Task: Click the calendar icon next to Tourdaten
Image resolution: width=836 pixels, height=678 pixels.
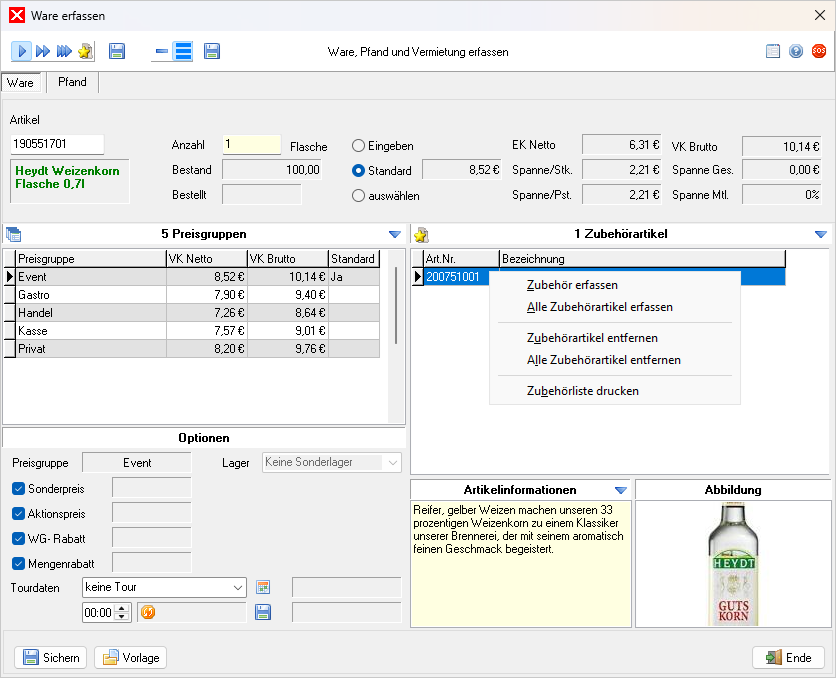Action: [x=264, y=587]
